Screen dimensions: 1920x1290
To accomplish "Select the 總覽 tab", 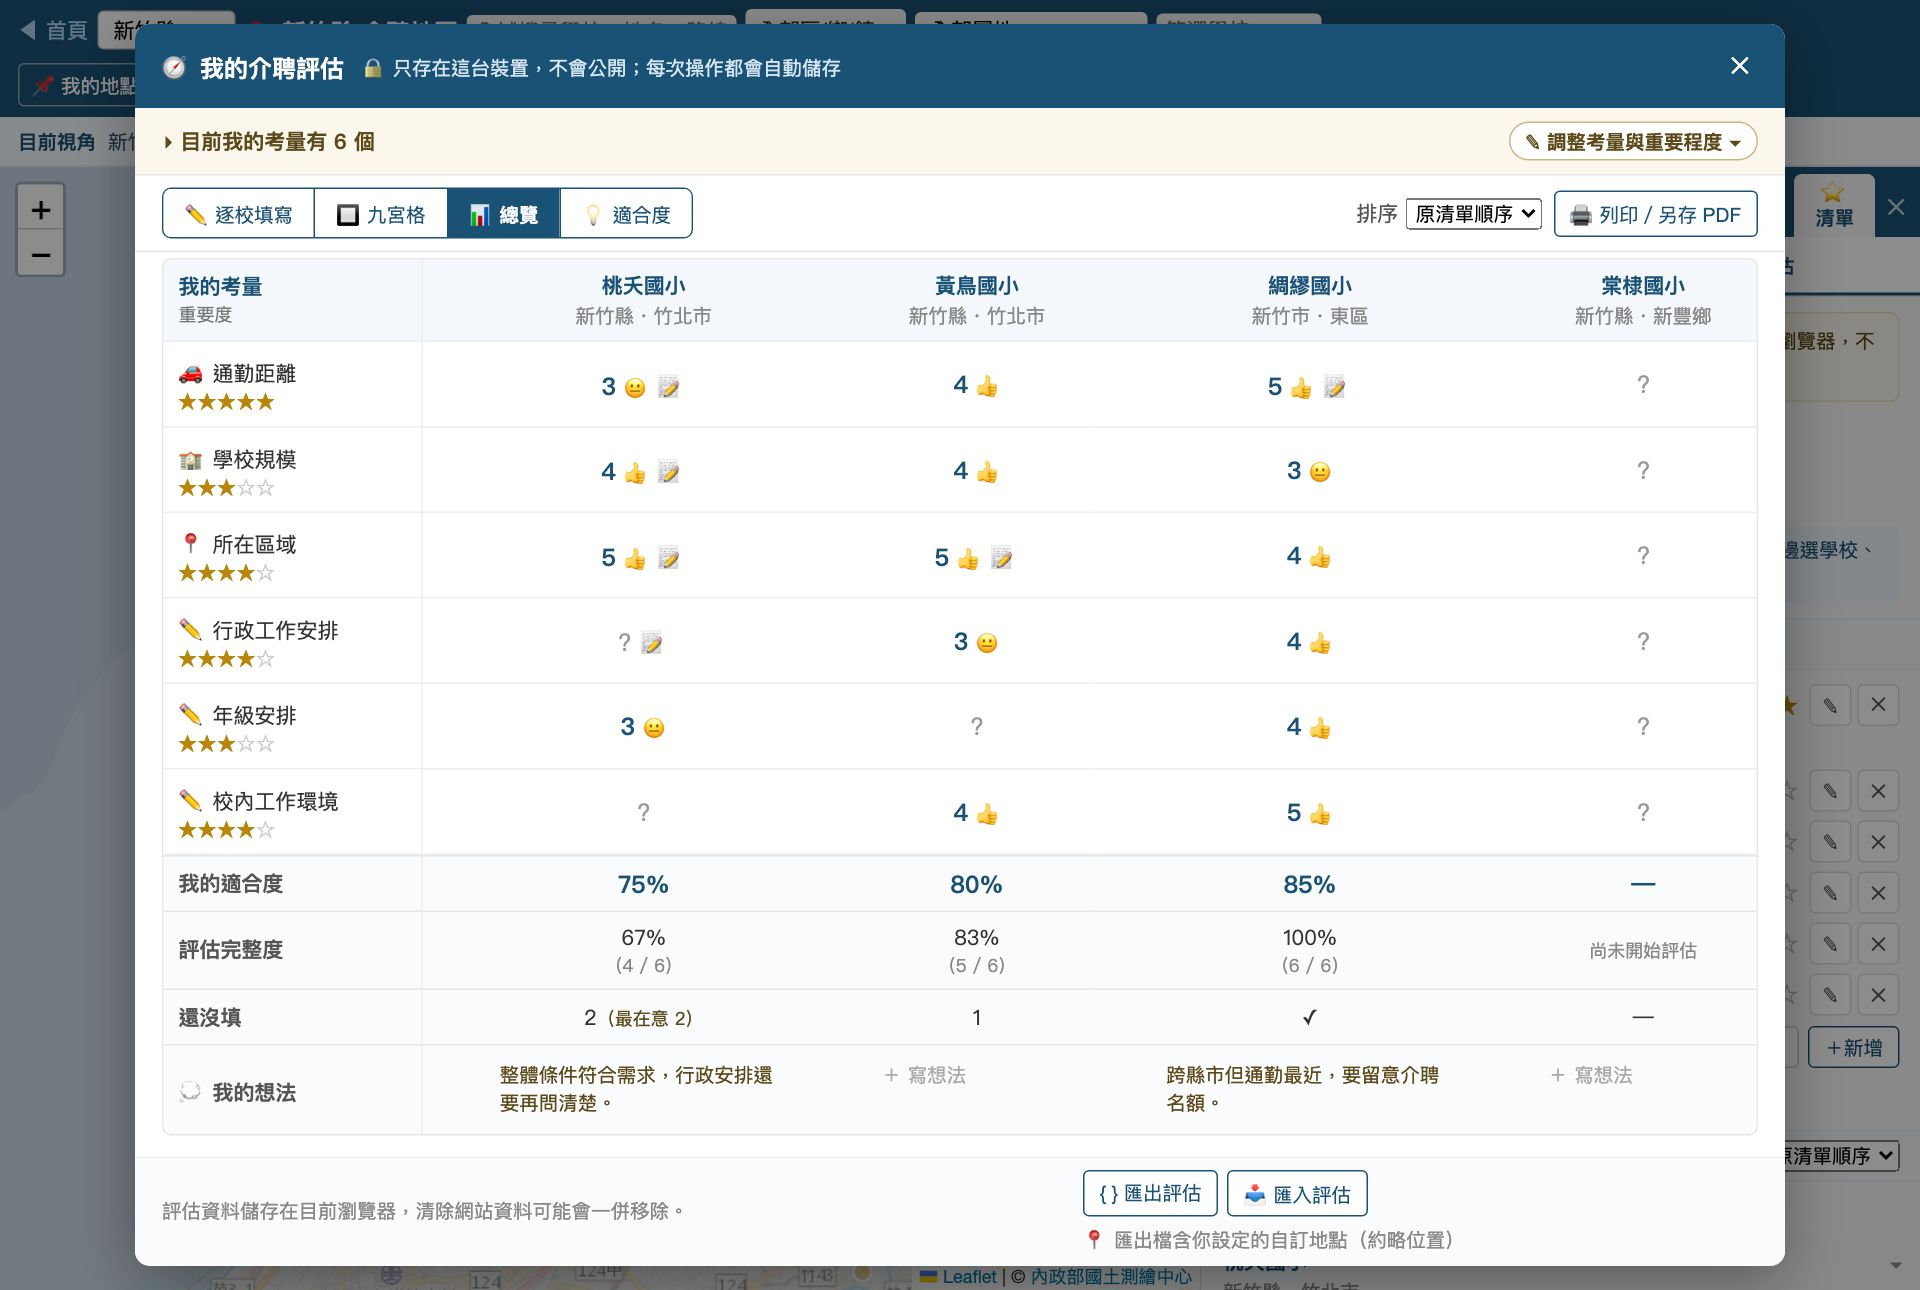I will point(504,214).
